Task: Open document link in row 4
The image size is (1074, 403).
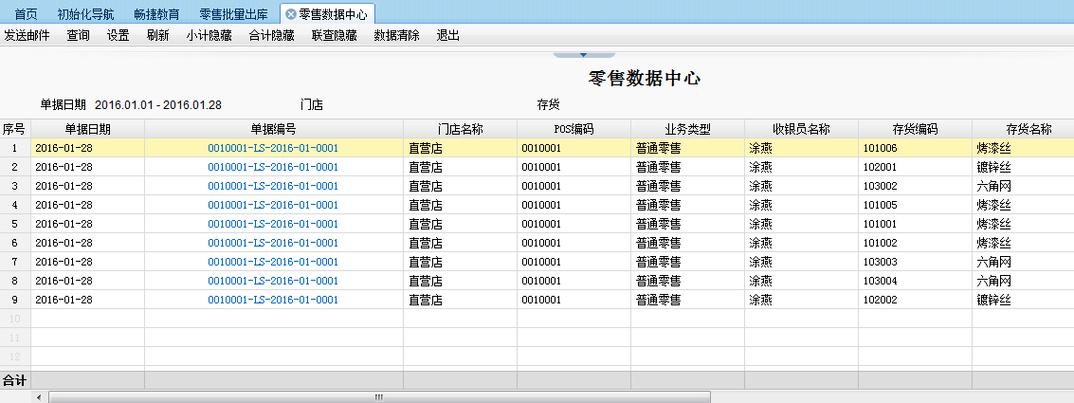Action: (x=273, y=205)
